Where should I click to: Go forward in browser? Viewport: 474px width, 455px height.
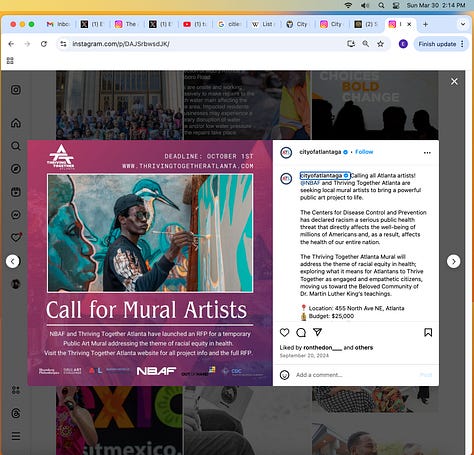(x=27, y=44)
